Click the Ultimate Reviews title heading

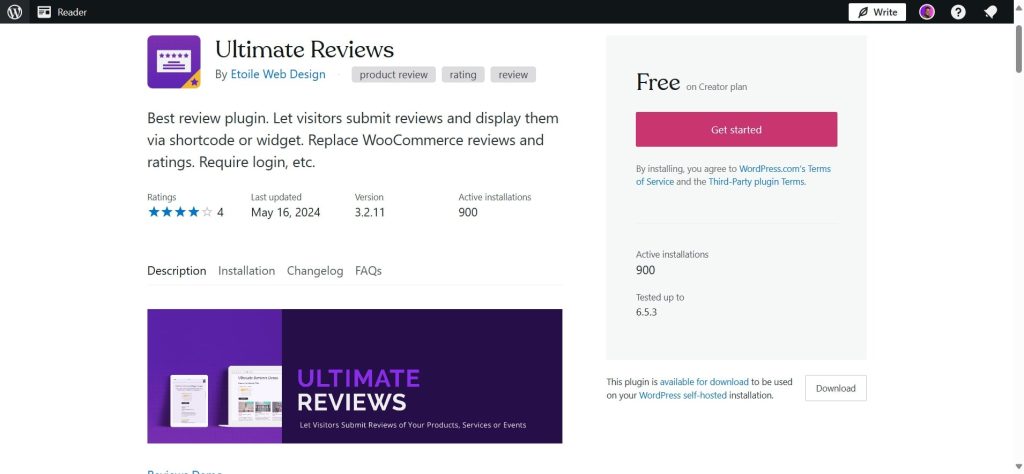(304, 50)
